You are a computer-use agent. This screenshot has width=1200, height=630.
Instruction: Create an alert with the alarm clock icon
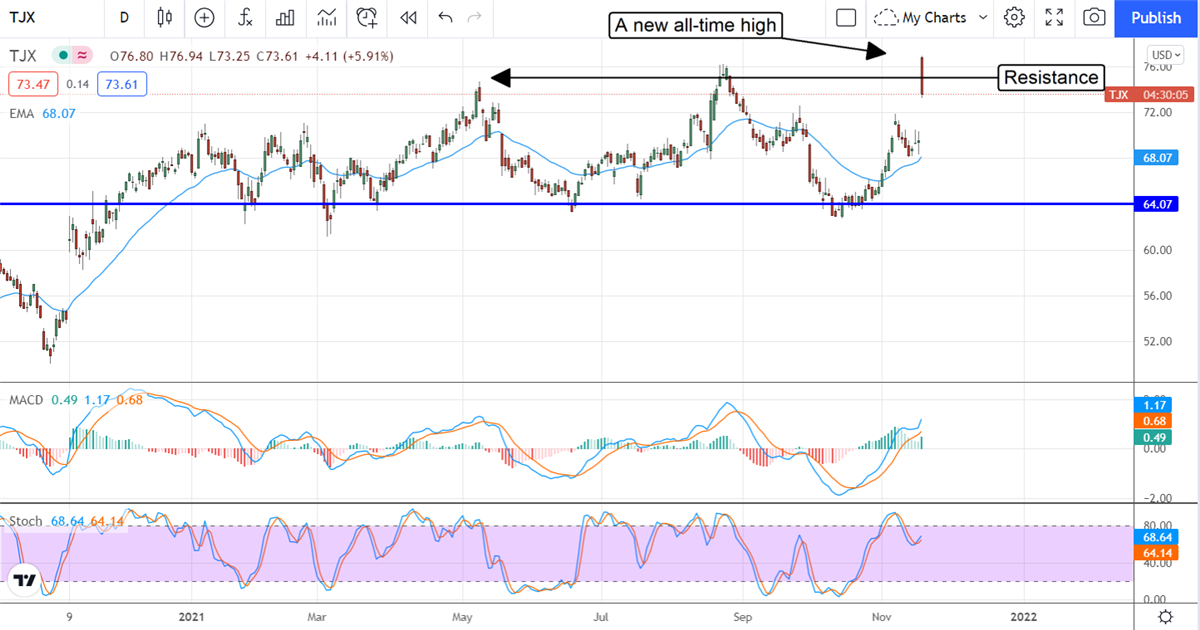pos(367,17)
